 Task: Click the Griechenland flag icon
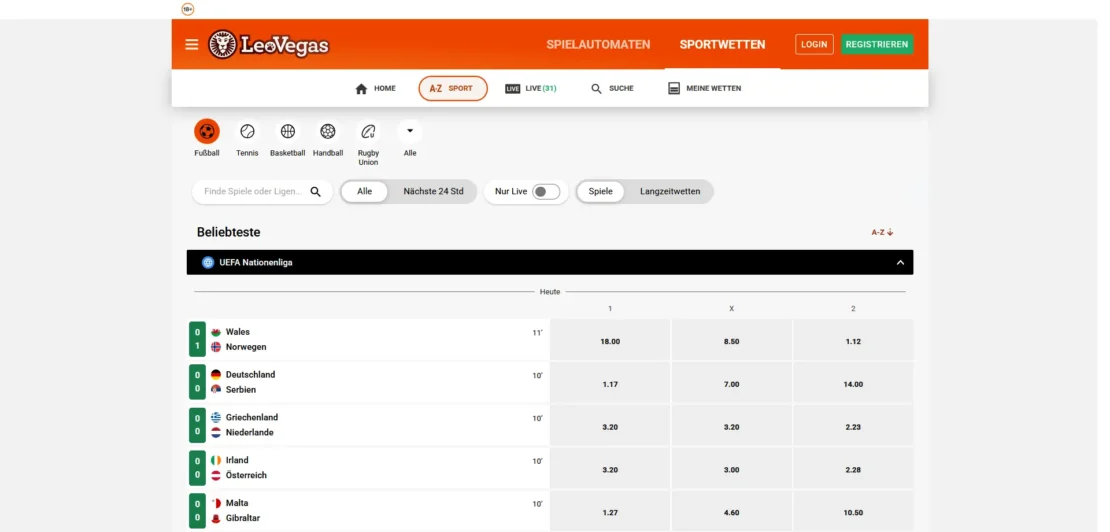216,417
